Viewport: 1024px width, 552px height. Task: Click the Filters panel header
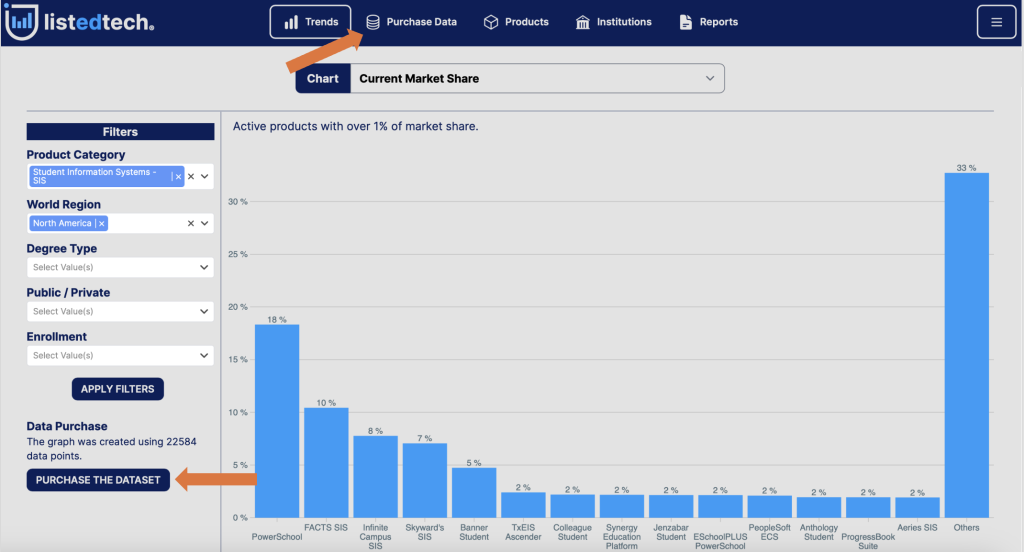pos(120,132)
